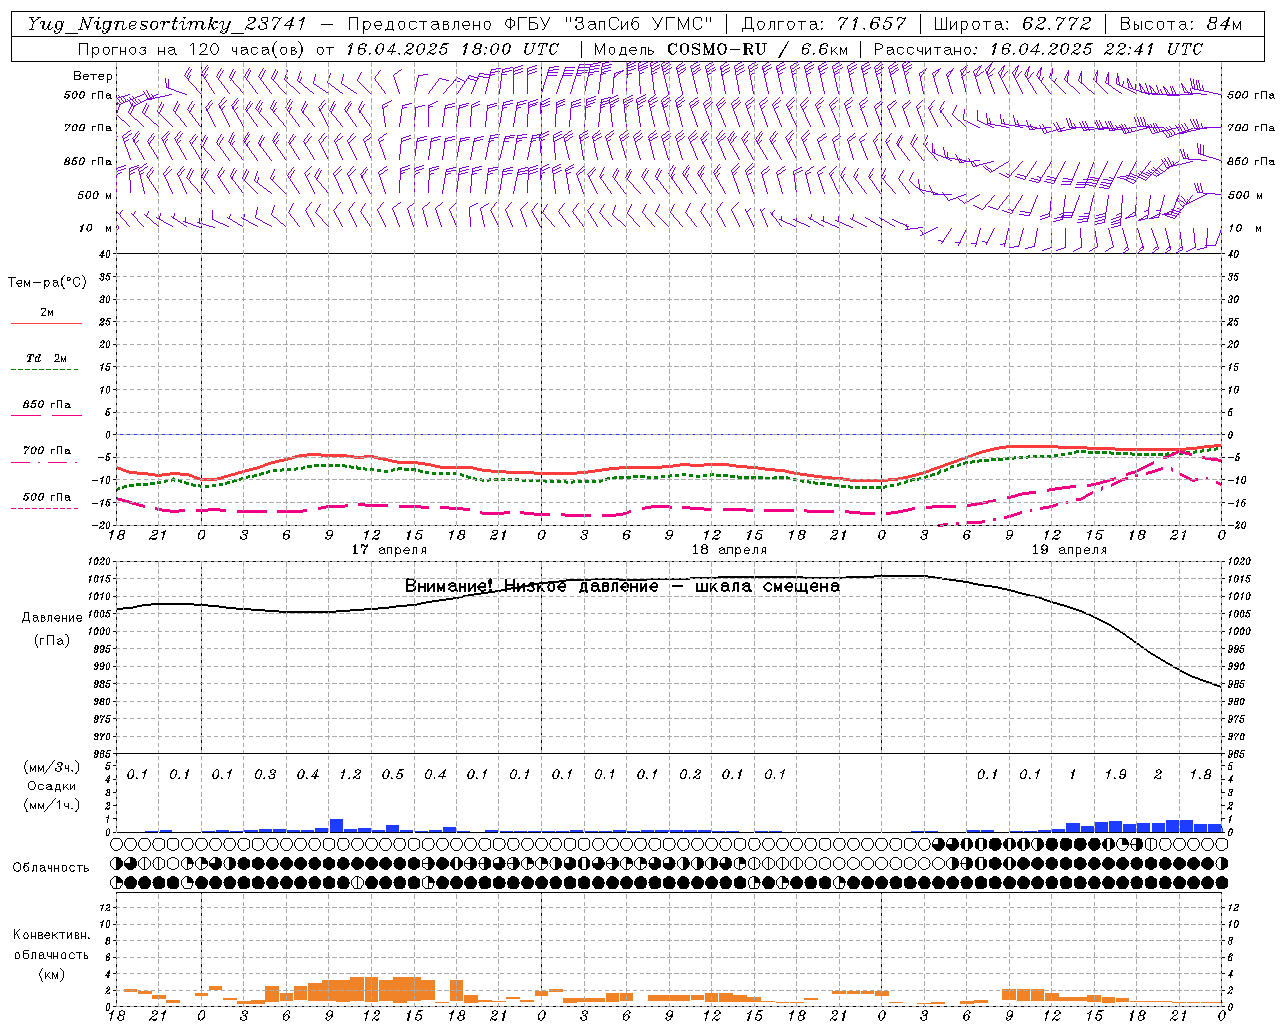Click the 500 гПа temperature legend label
The height and width of the screenshot is (1024, 1280).
pyautogui.click(x=46, y=497)
